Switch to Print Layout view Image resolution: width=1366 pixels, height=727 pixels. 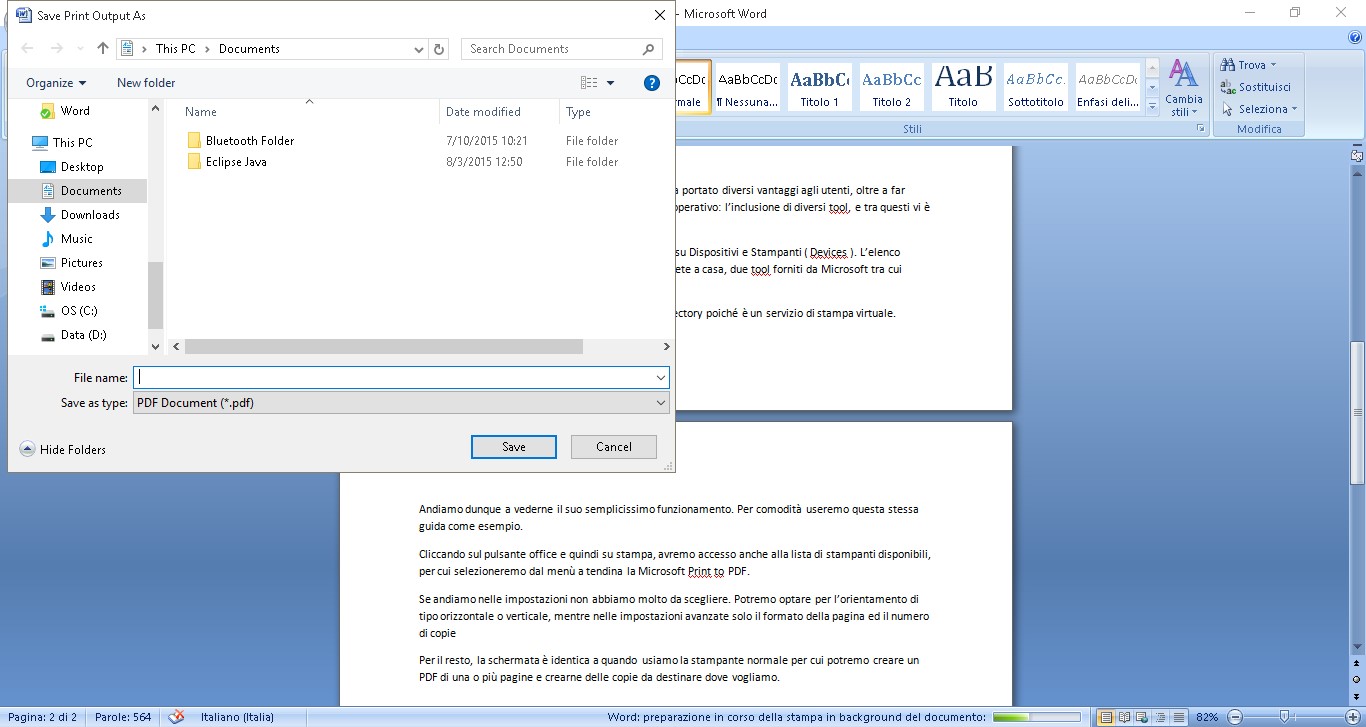[1106, 717]
